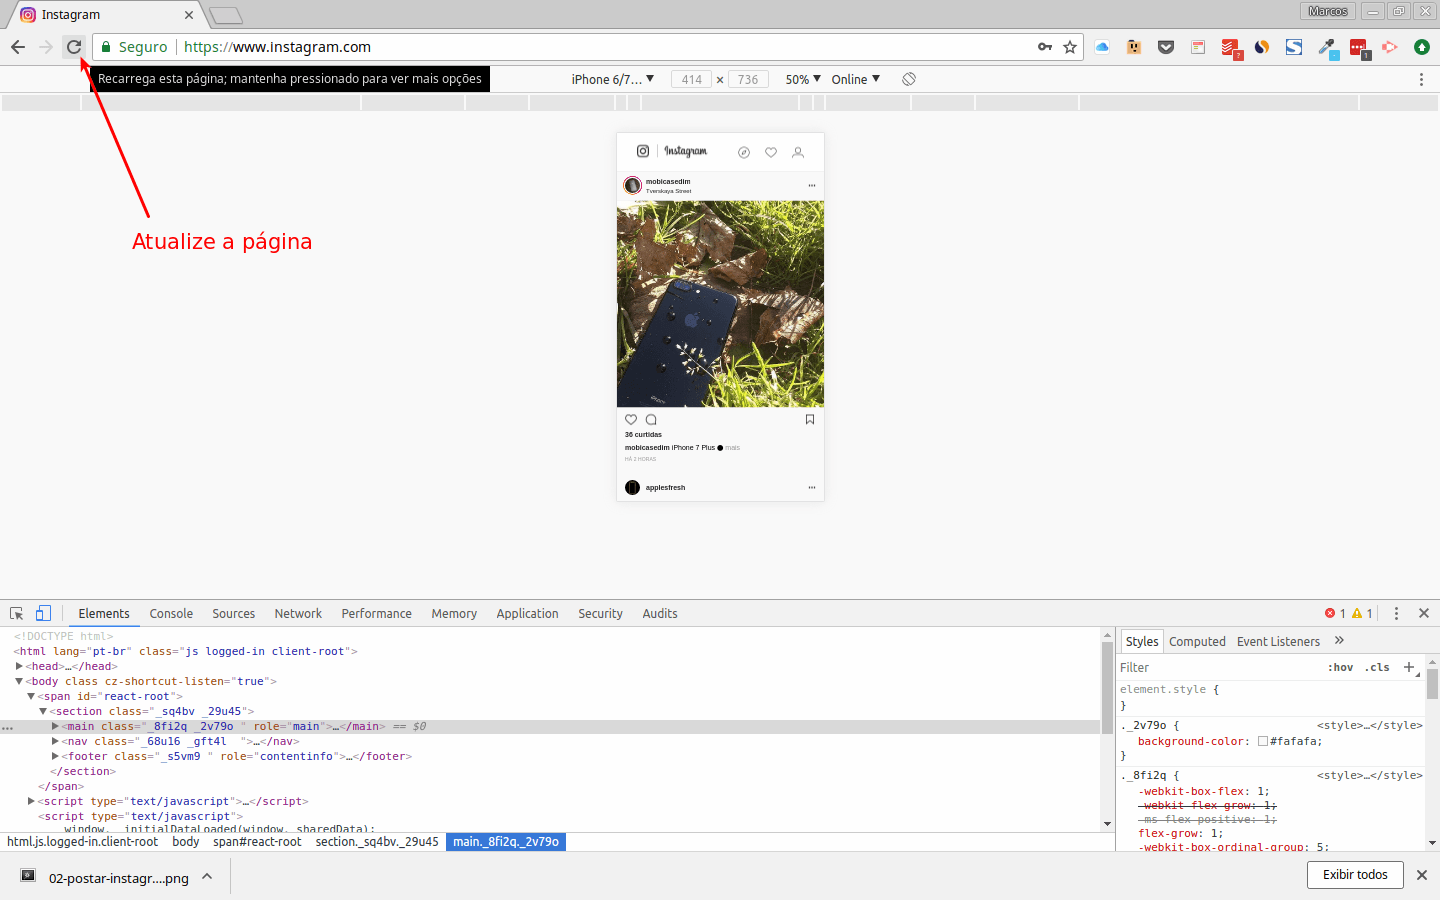Click the viewport height field 736
This screenshot has width=1440, height=900.
click(x=748, y=79)
